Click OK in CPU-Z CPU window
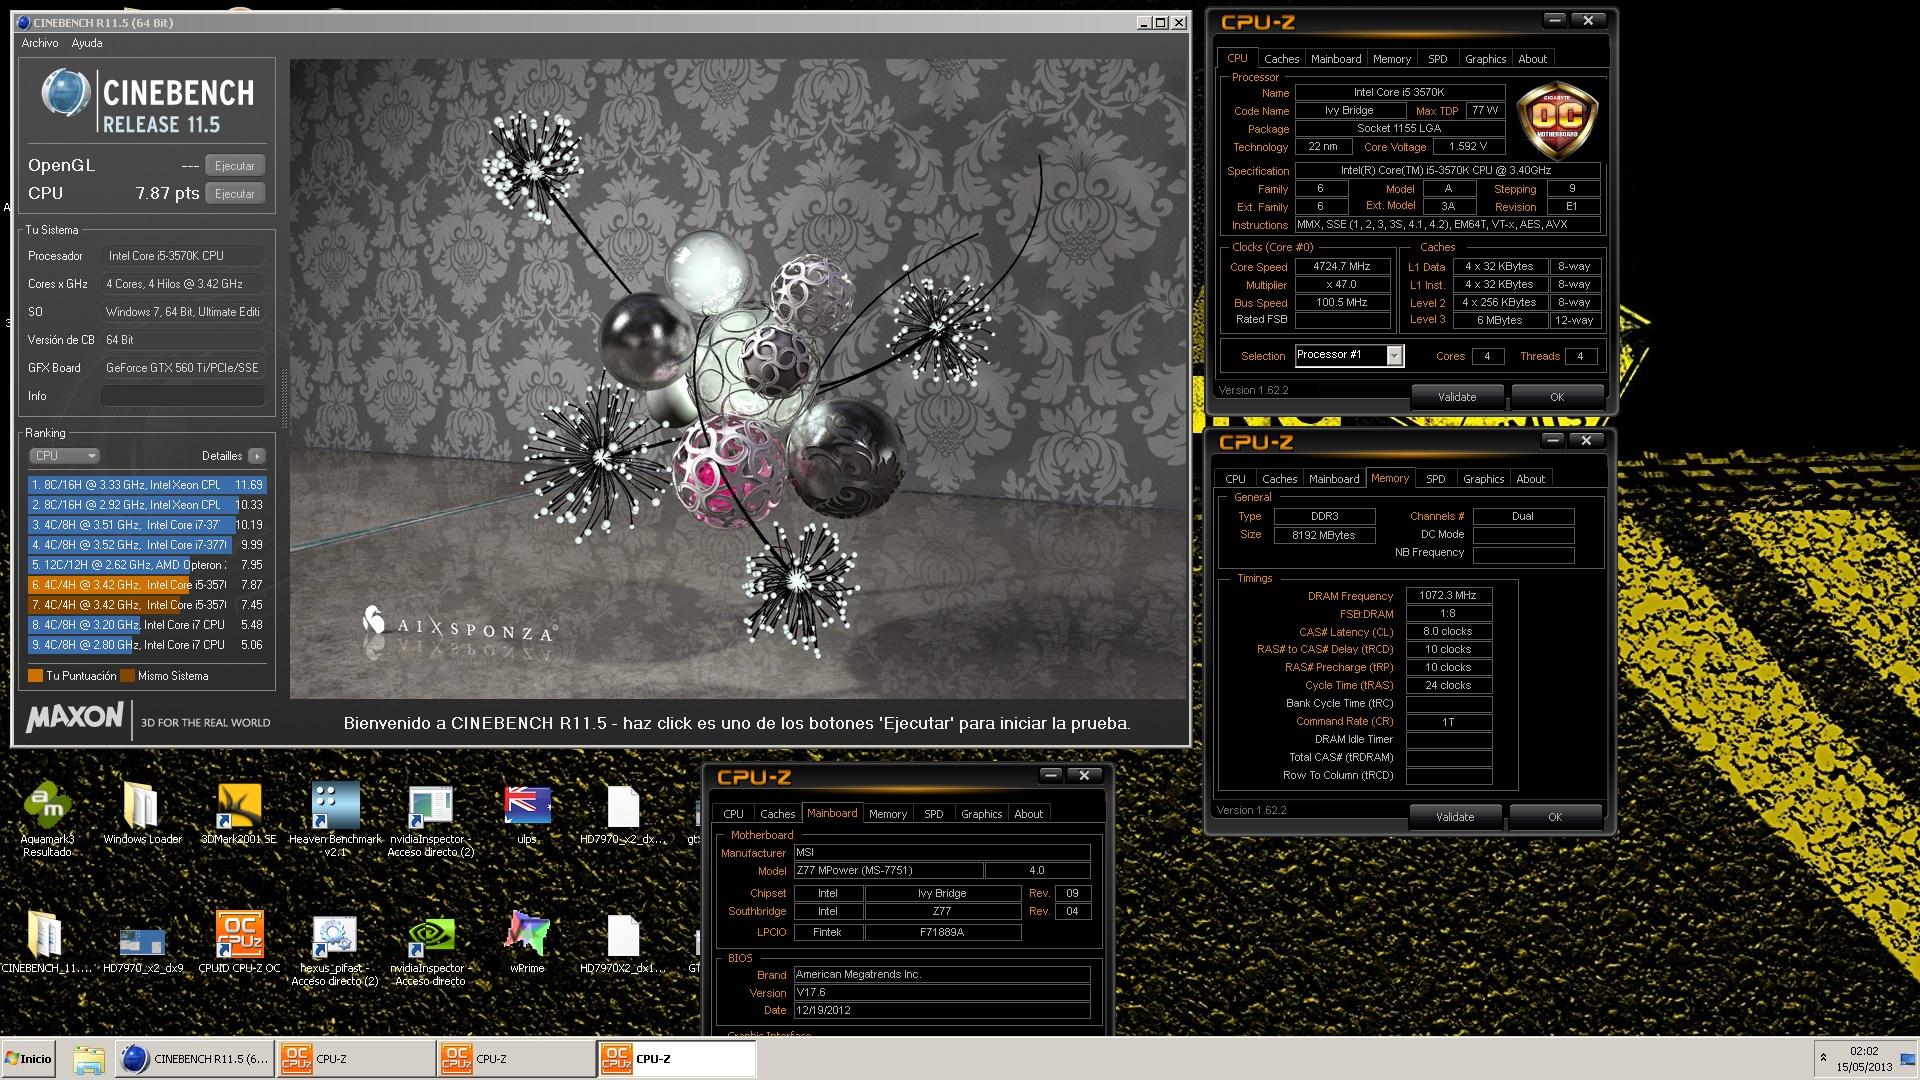The width and height of the screenshot is (1920, 1080). (1556, 397)
